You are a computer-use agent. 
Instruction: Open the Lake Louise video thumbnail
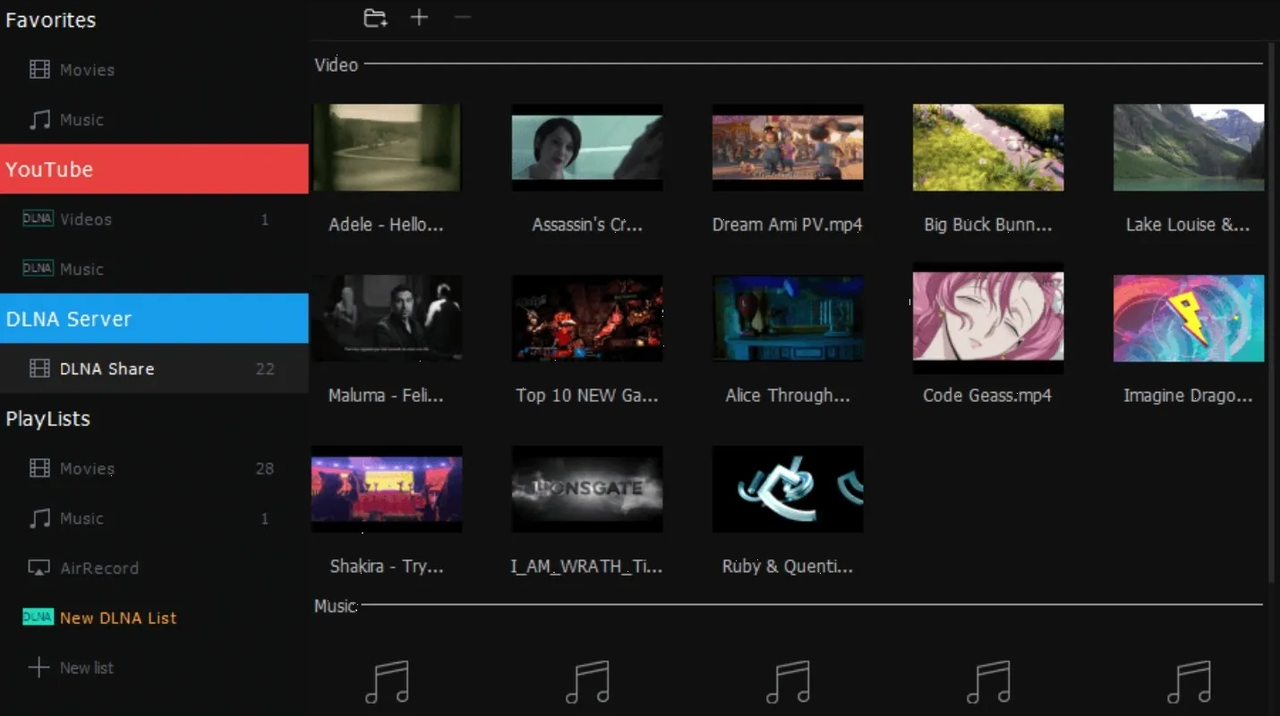pyautogui.click(x=1189, y=147)
